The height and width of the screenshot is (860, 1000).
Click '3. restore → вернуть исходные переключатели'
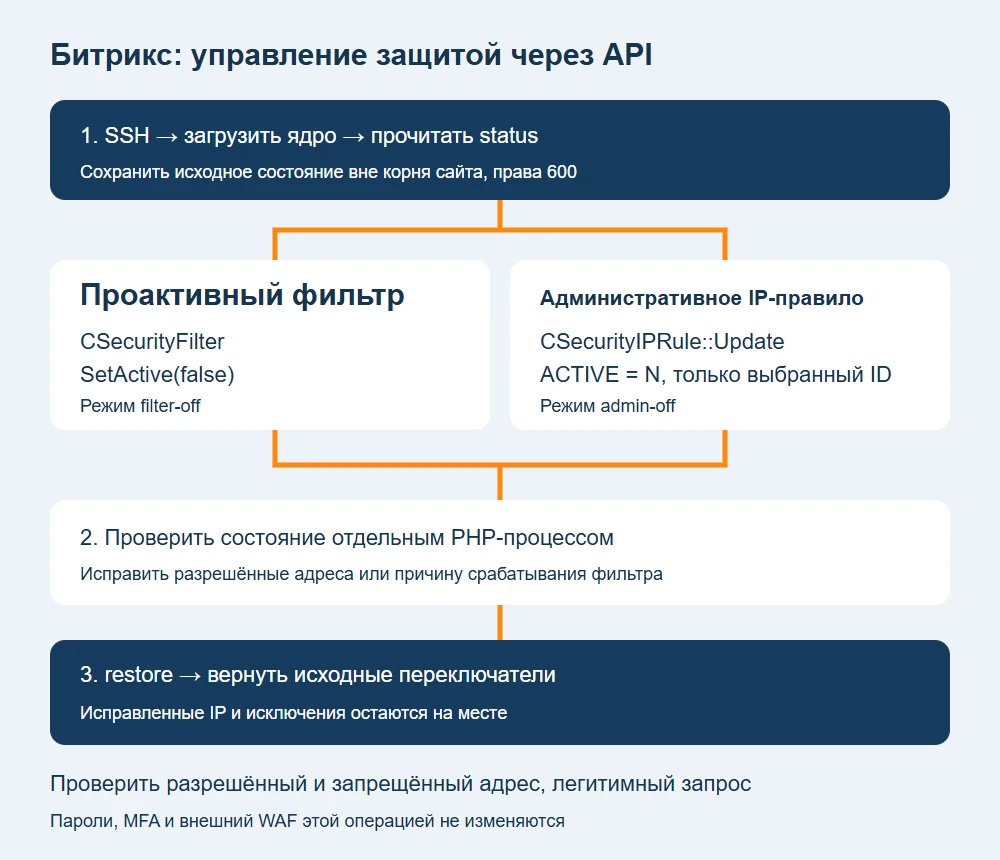pos(318,675)
